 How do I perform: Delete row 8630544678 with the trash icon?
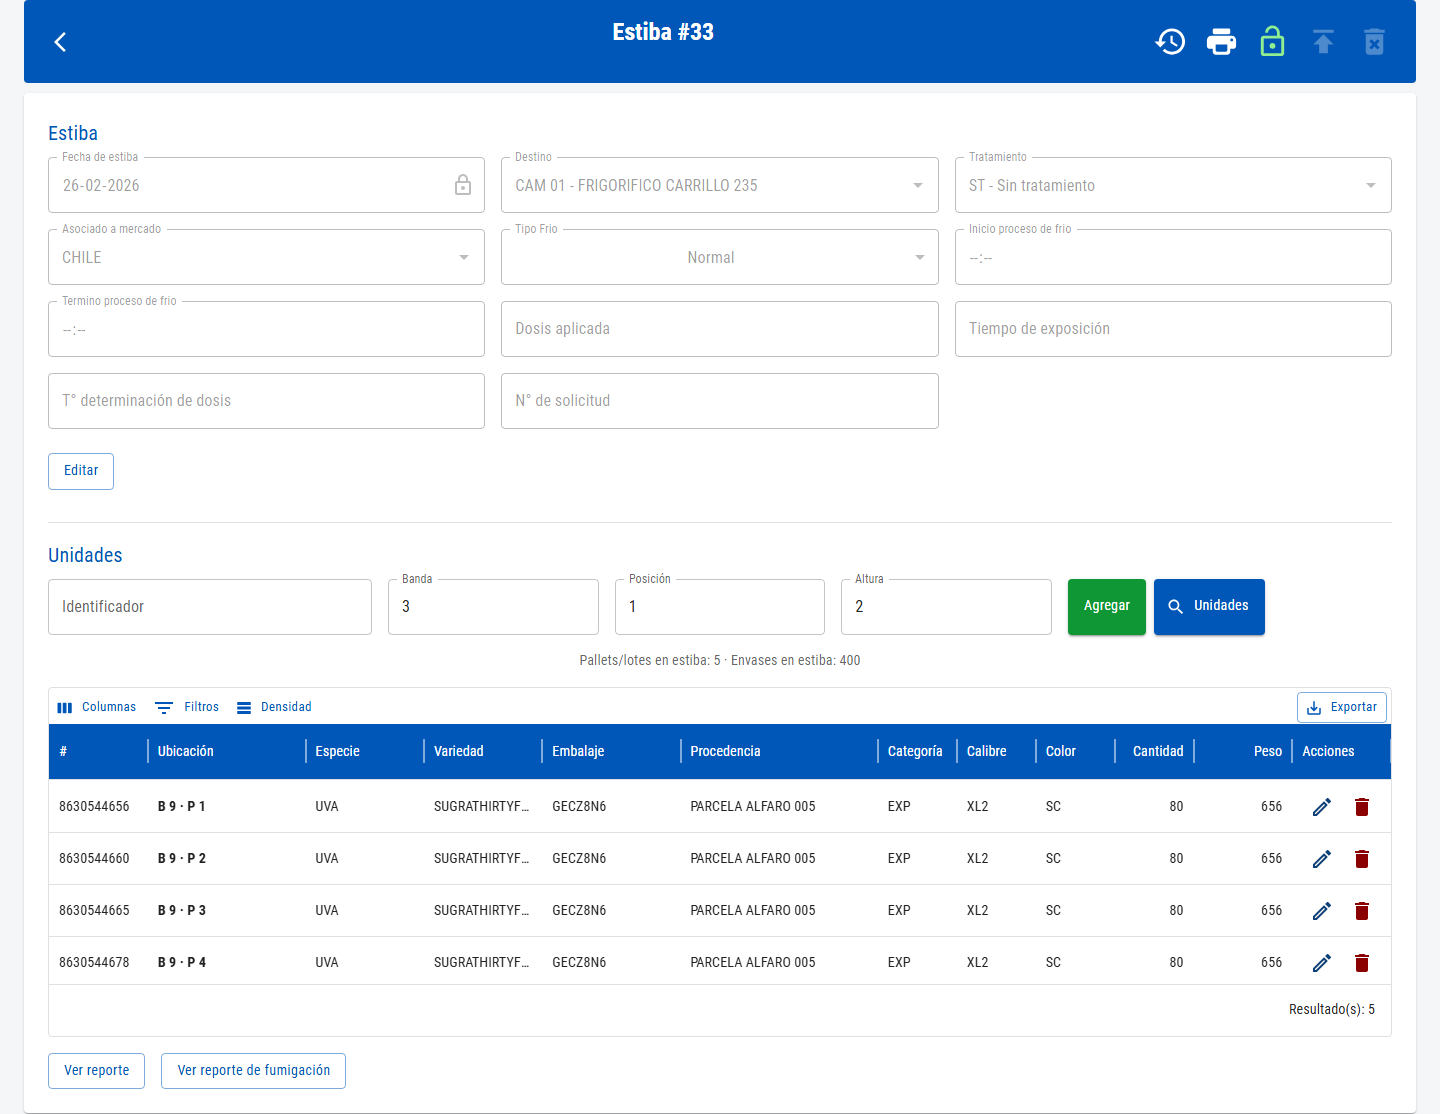pyautogui.click(x=1362, y=963)
